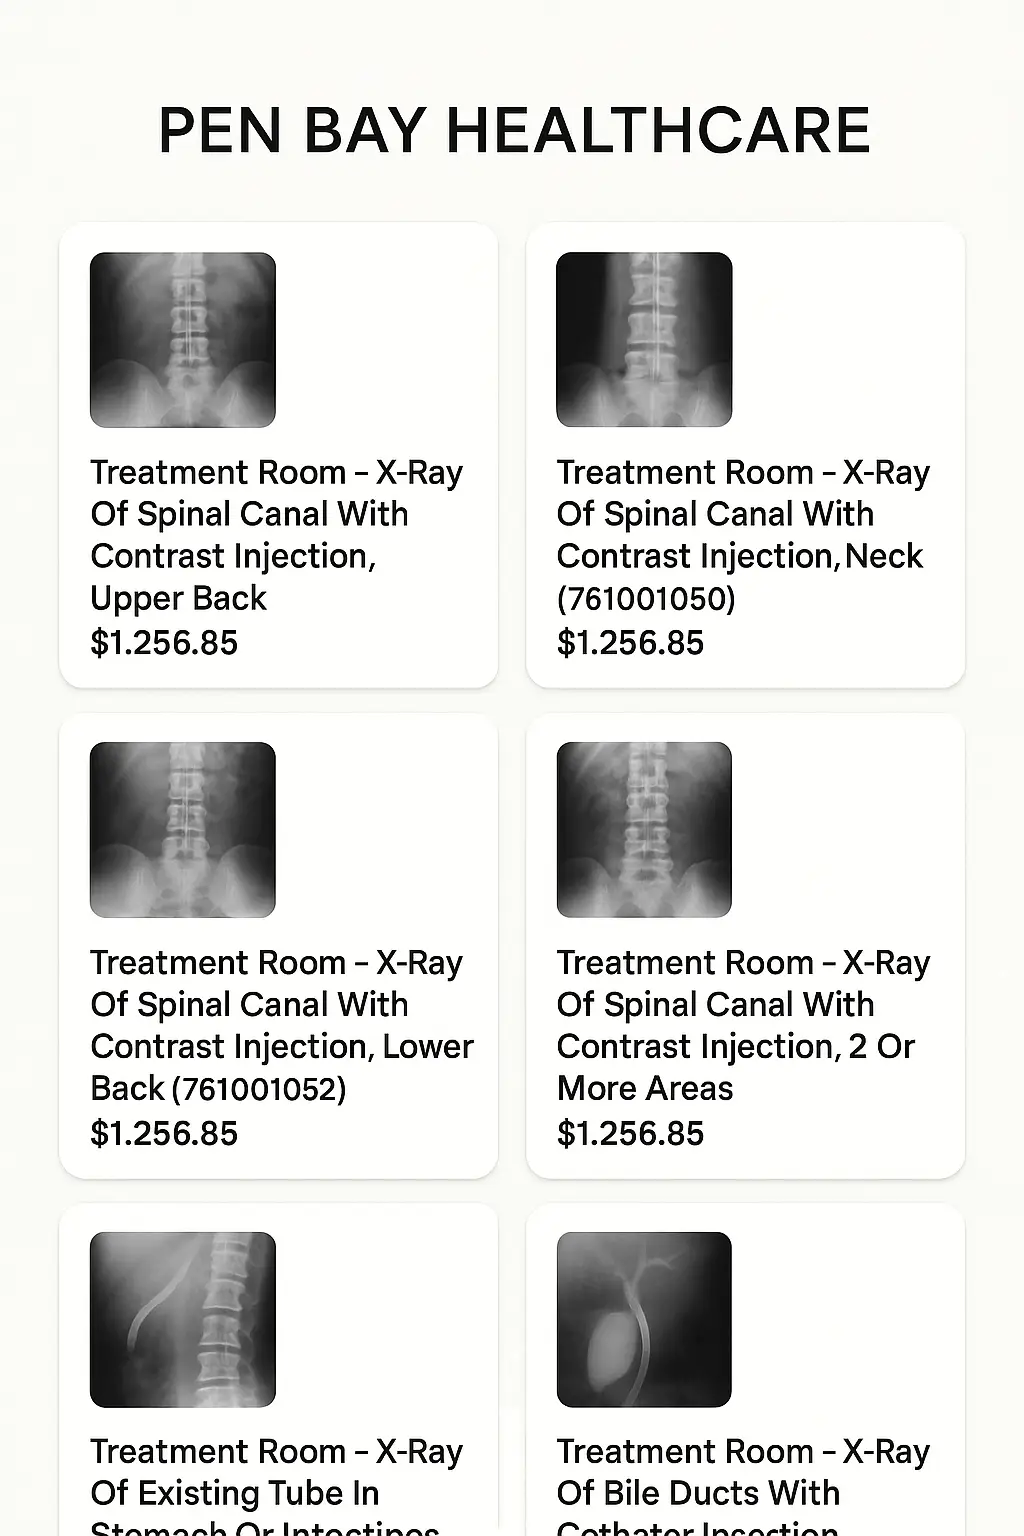Select the Upper Back contrast injection title

[x=277, y=535]
